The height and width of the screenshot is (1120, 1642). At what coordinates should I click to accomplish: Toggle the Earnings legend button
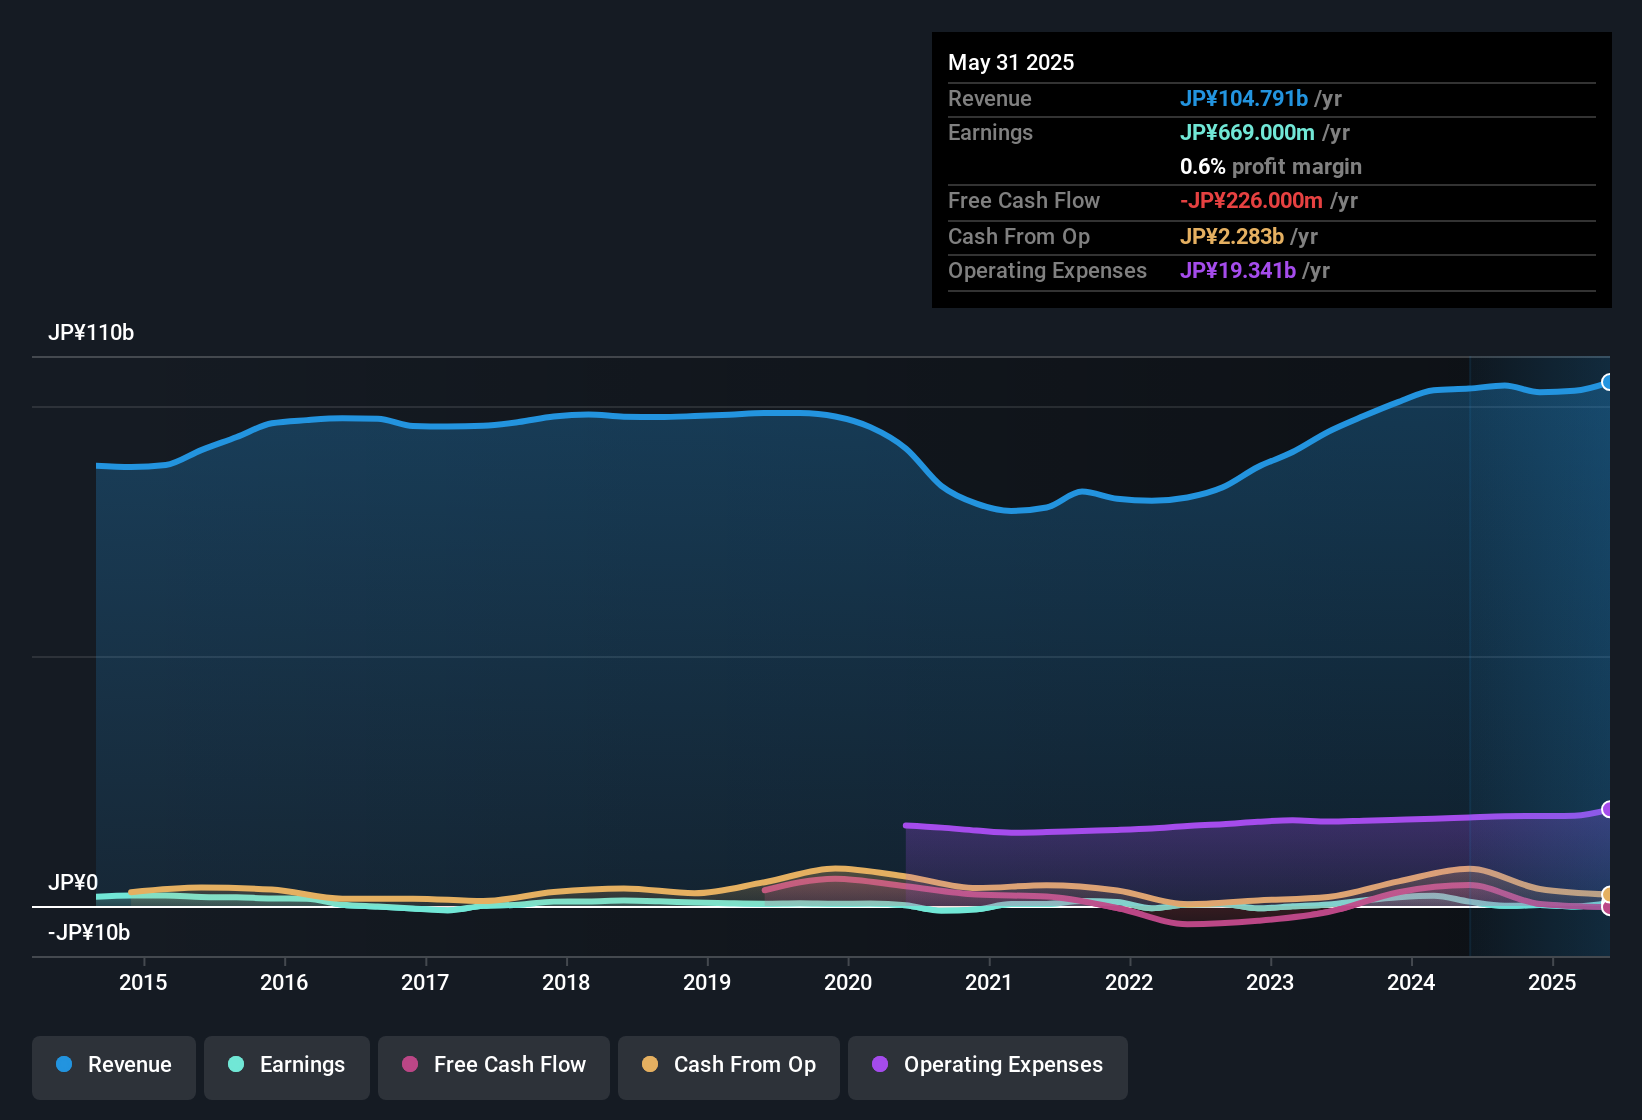tap(287, 1067)
